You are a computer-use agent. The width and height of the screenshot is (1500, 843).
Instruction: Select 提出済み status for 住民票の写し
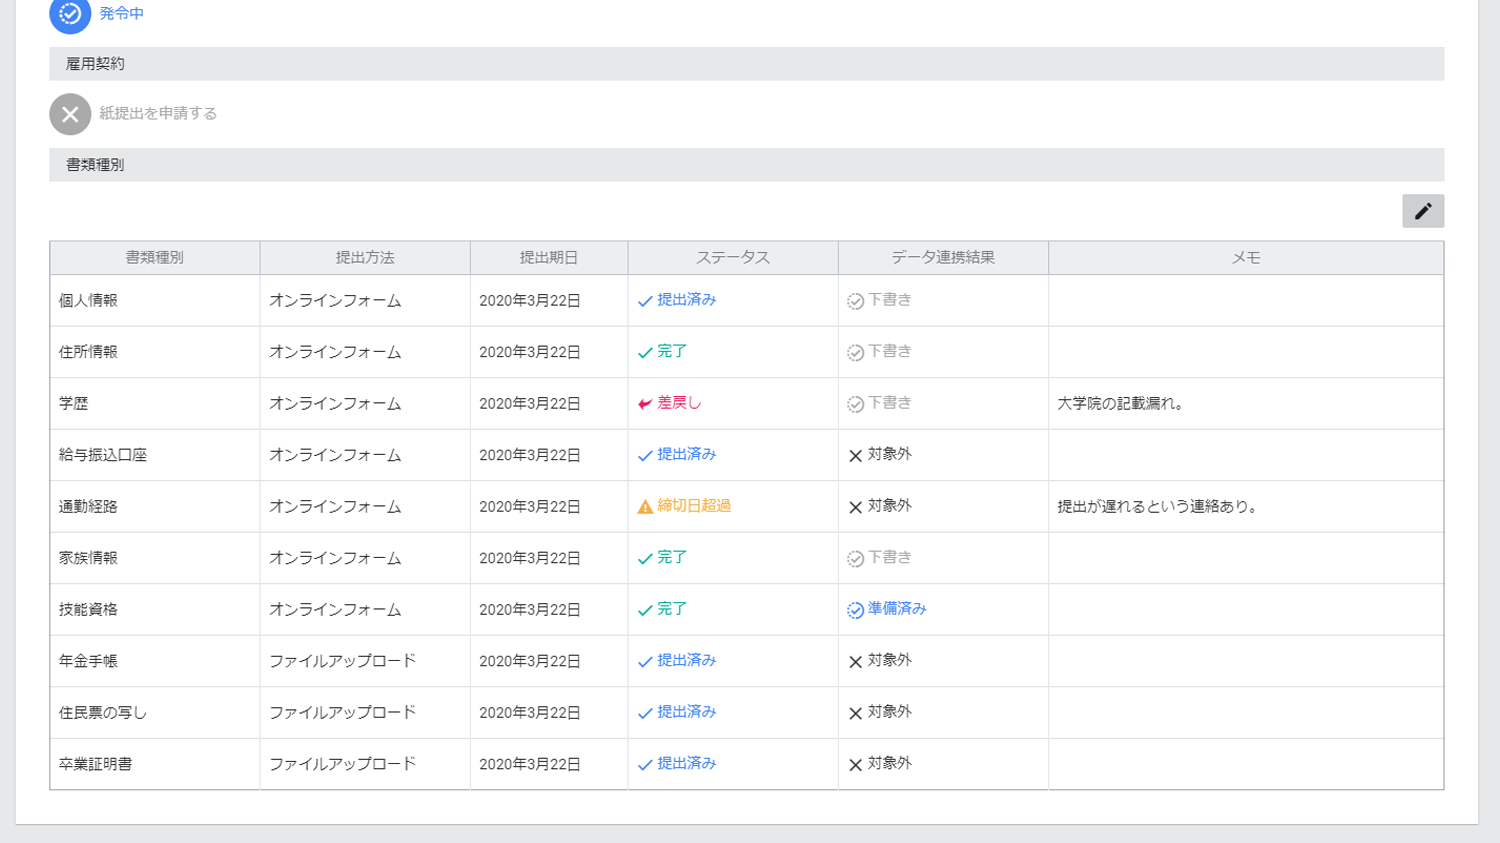click(x=686, y=712)
